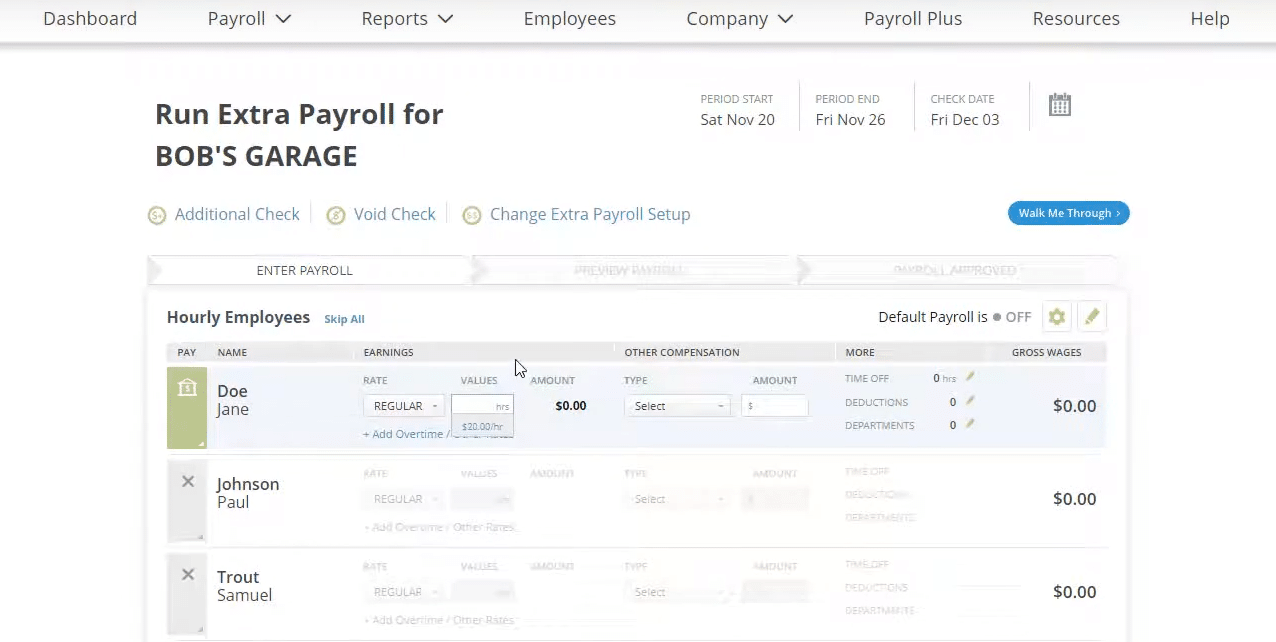
Task: Click Samuel Trout's hours field
Action: pyautogui.click(x=482, y=592)
